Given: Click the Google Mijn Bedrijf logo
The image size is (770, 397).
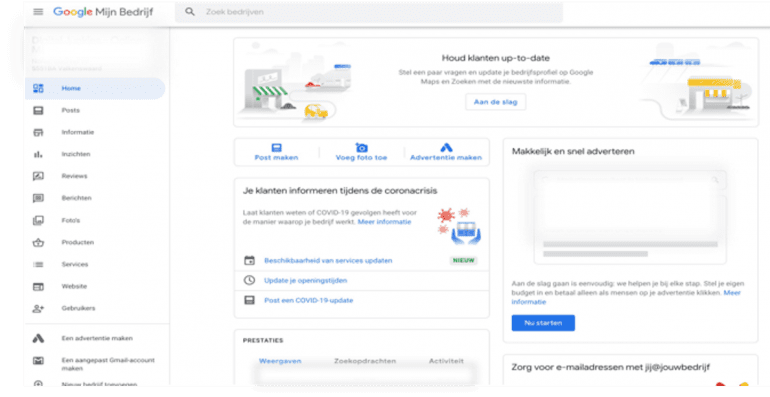Looking at the screenshot, I should [103, 12].
